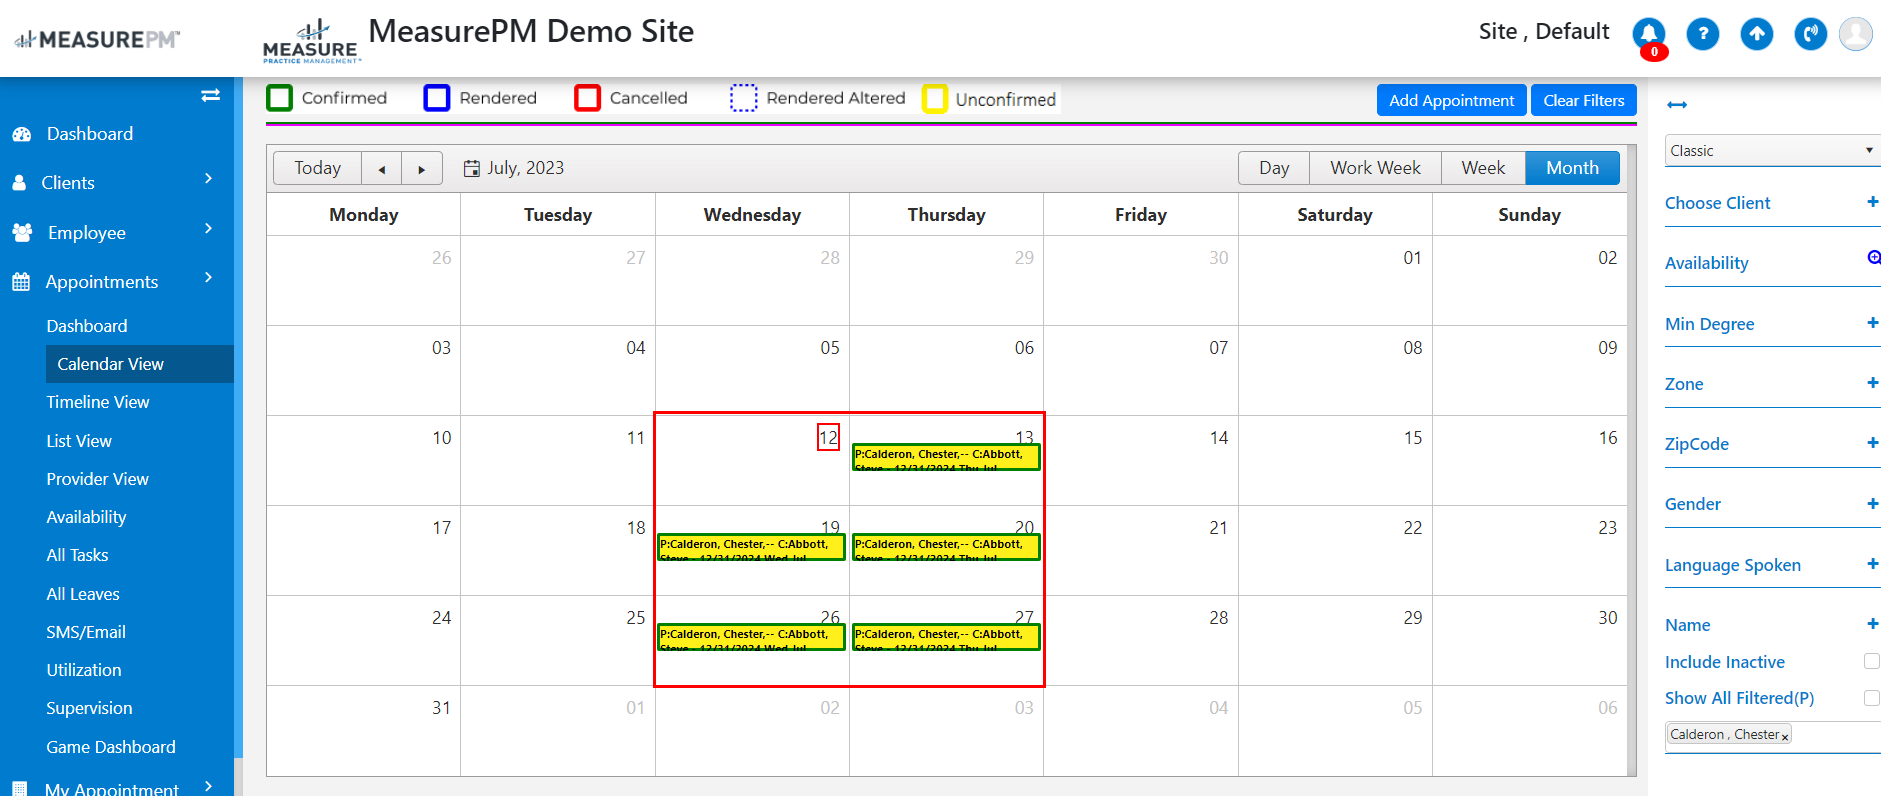Collapse the Appointments menu chevron
This screenshot has height=796, width=1881.
click(x=208, y=277)
